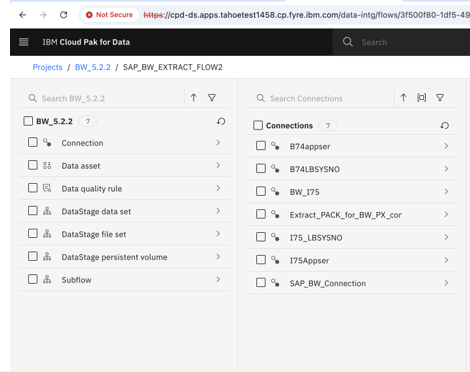Click the Subflow type icon
Viewport: 470px width, 372px height.
click(x=47, y=279)
